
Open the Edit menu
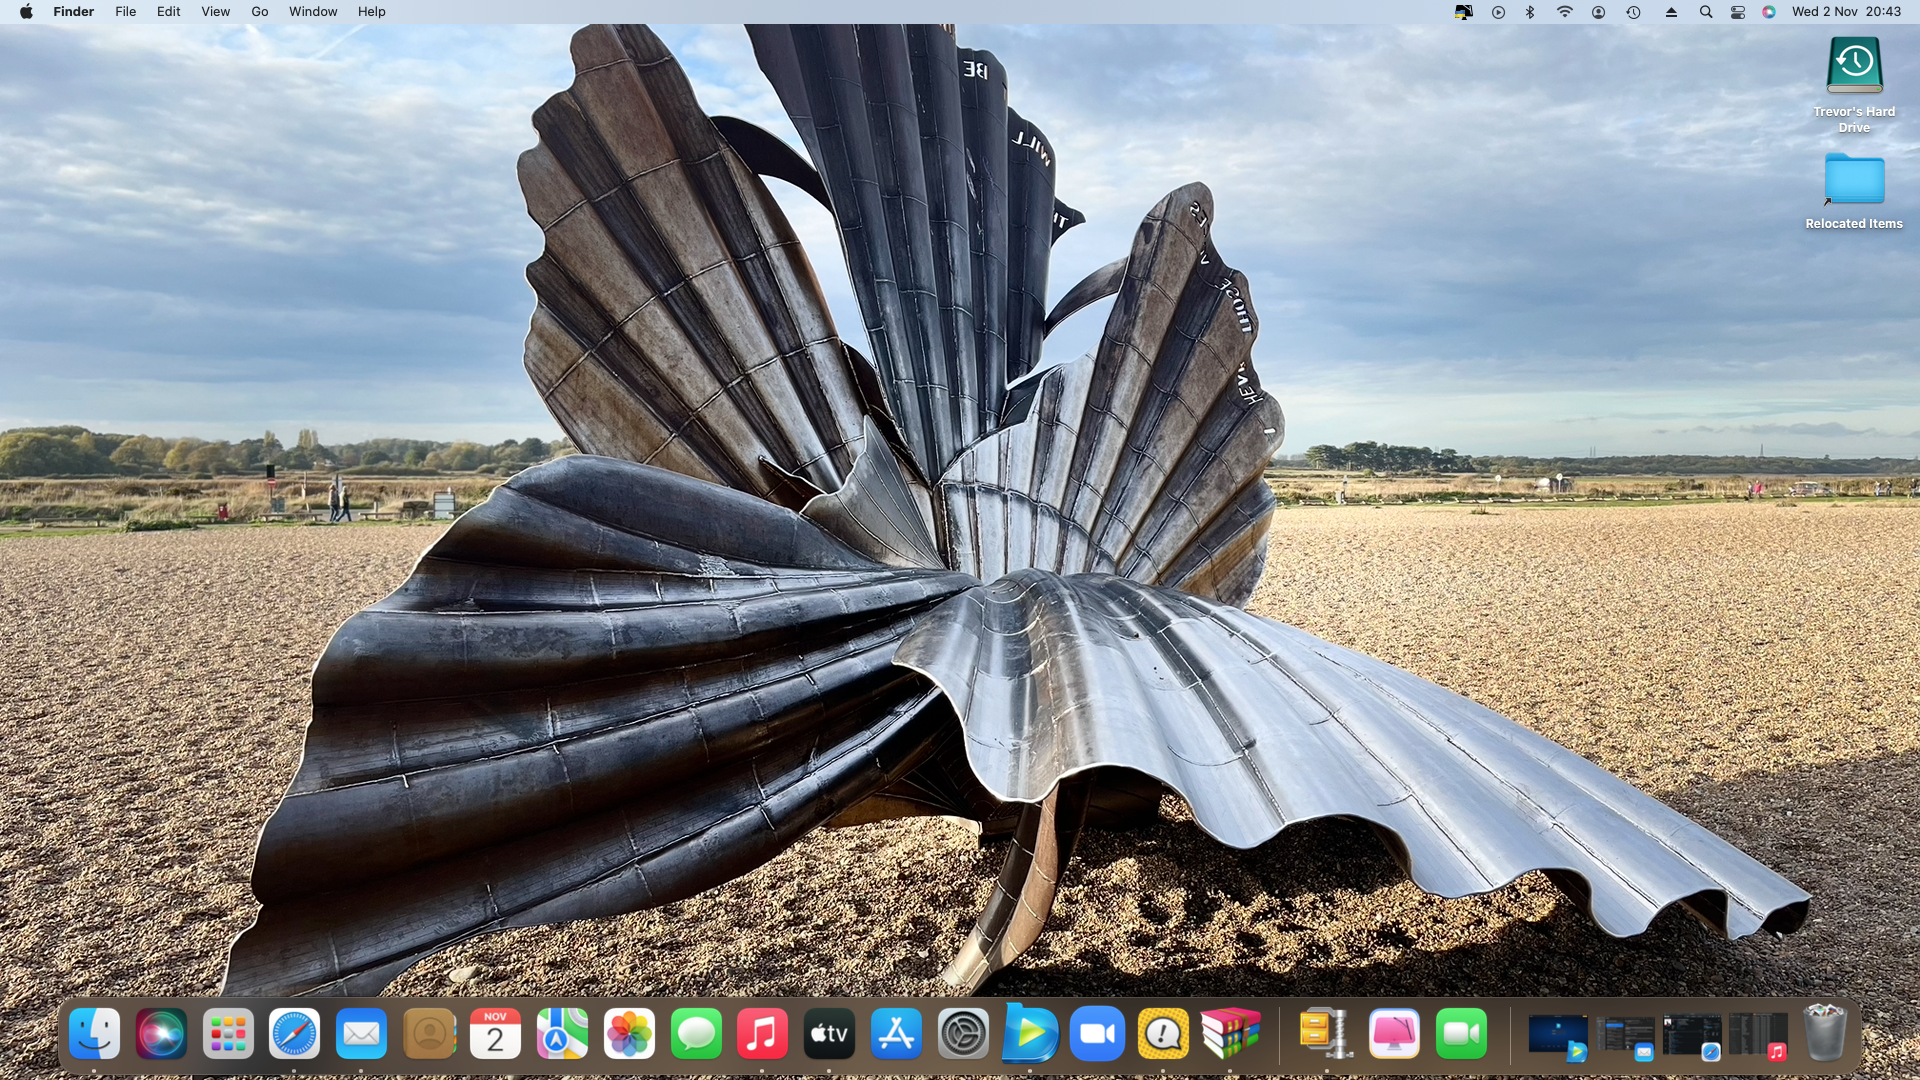click(168, 12)
